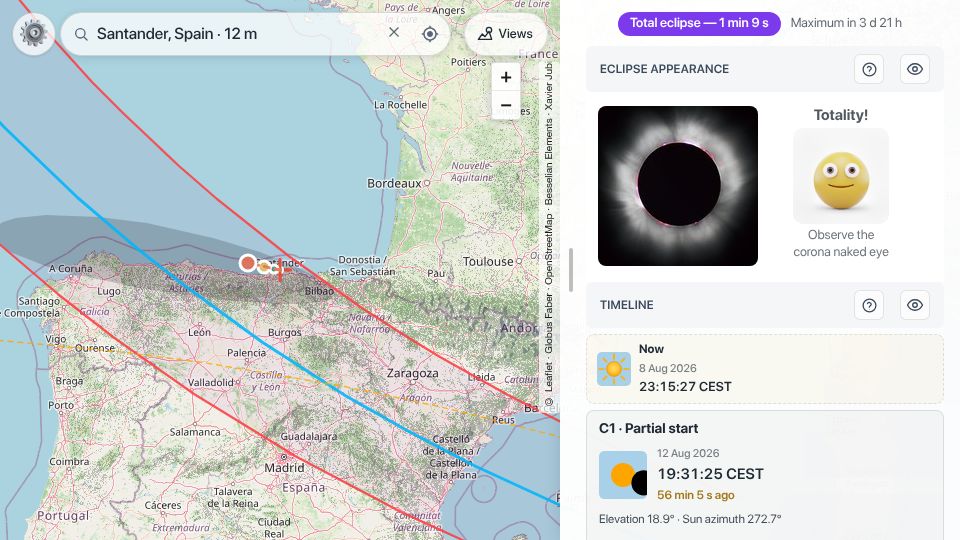Click the '19:31:25 CEST' time
This screenshot has width=960, height=540.
pyautogui.click(x=710, y=474)
